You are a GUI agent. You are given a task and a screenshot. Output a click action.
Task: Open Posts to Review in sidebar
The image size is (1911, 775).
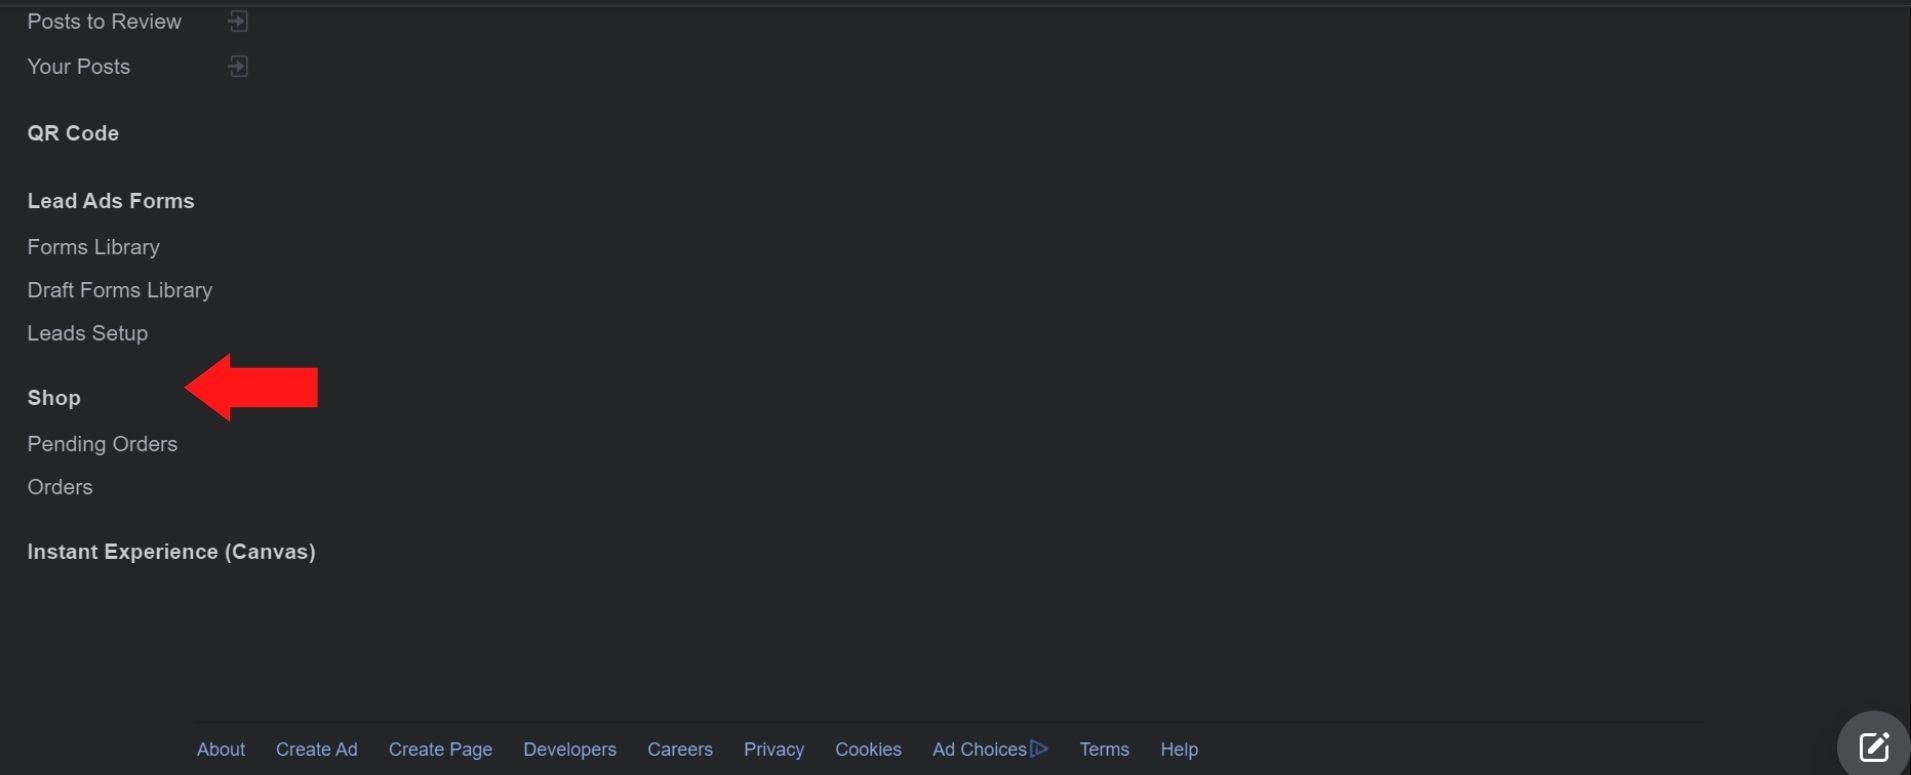pyautogui.click(x=104, y=22)
